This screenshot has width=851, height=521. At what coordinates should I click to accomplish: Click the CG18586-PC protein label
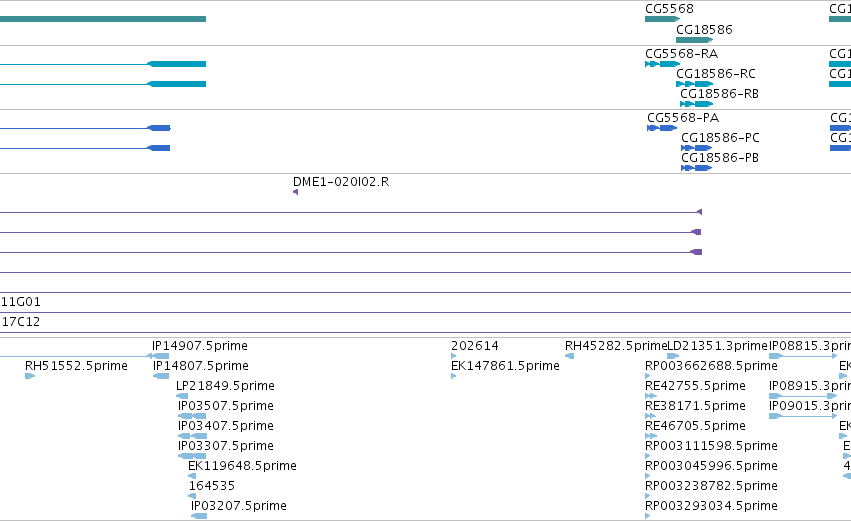click(x=720, y=138)
